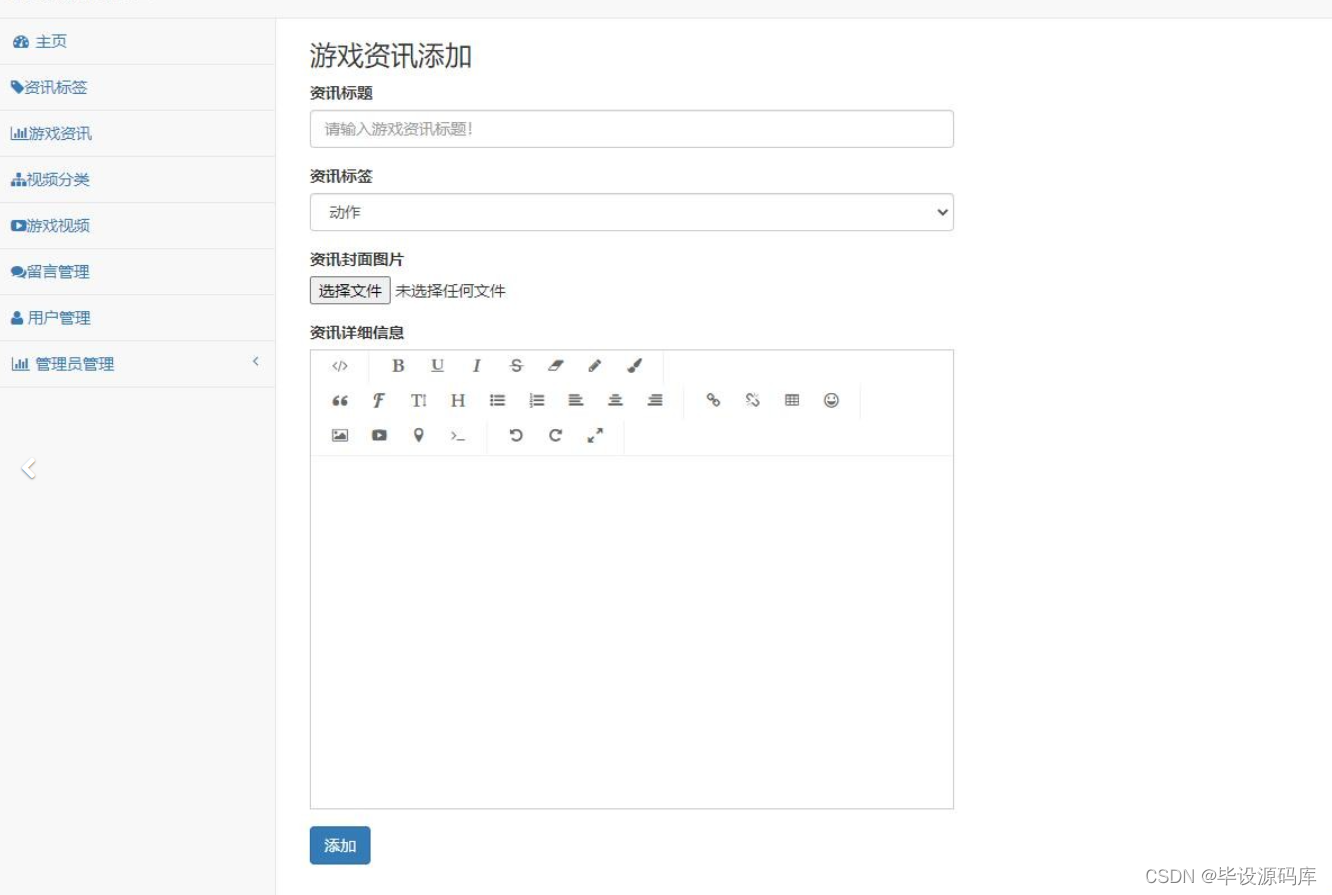This screenshot has height=895, width=1332.
Task: Insert a video via the video icon
Action: coord(379,435)
